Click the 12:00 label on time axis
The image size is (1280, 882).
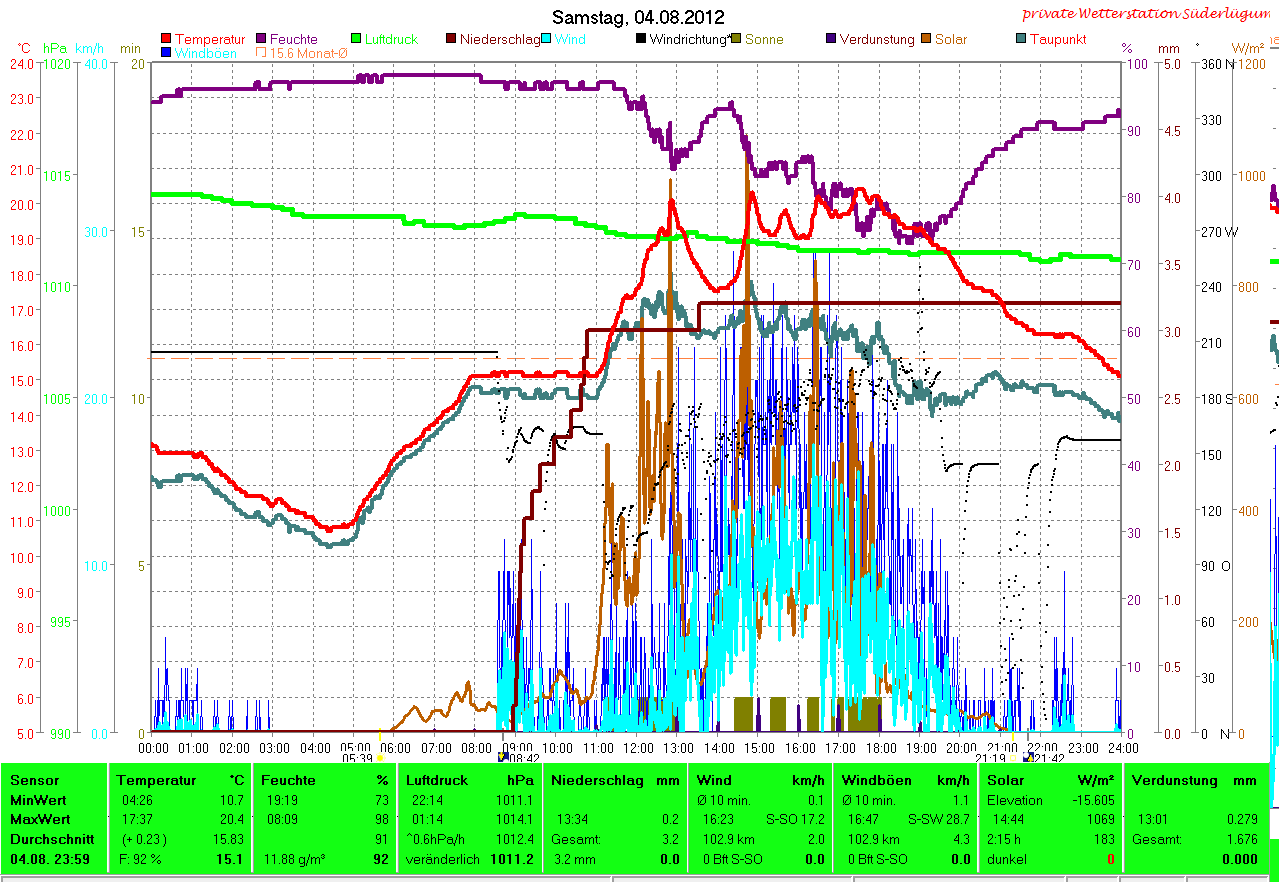click(x=637, y=747)
